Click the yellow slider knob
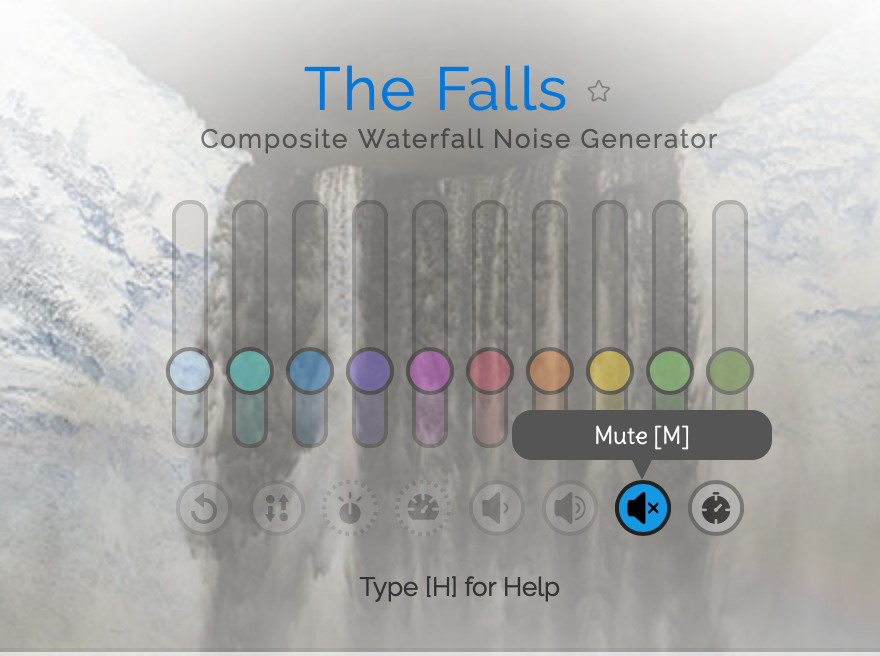Image resolution: width=880 pixels, height=656 pixels. [x=610, y=371]
